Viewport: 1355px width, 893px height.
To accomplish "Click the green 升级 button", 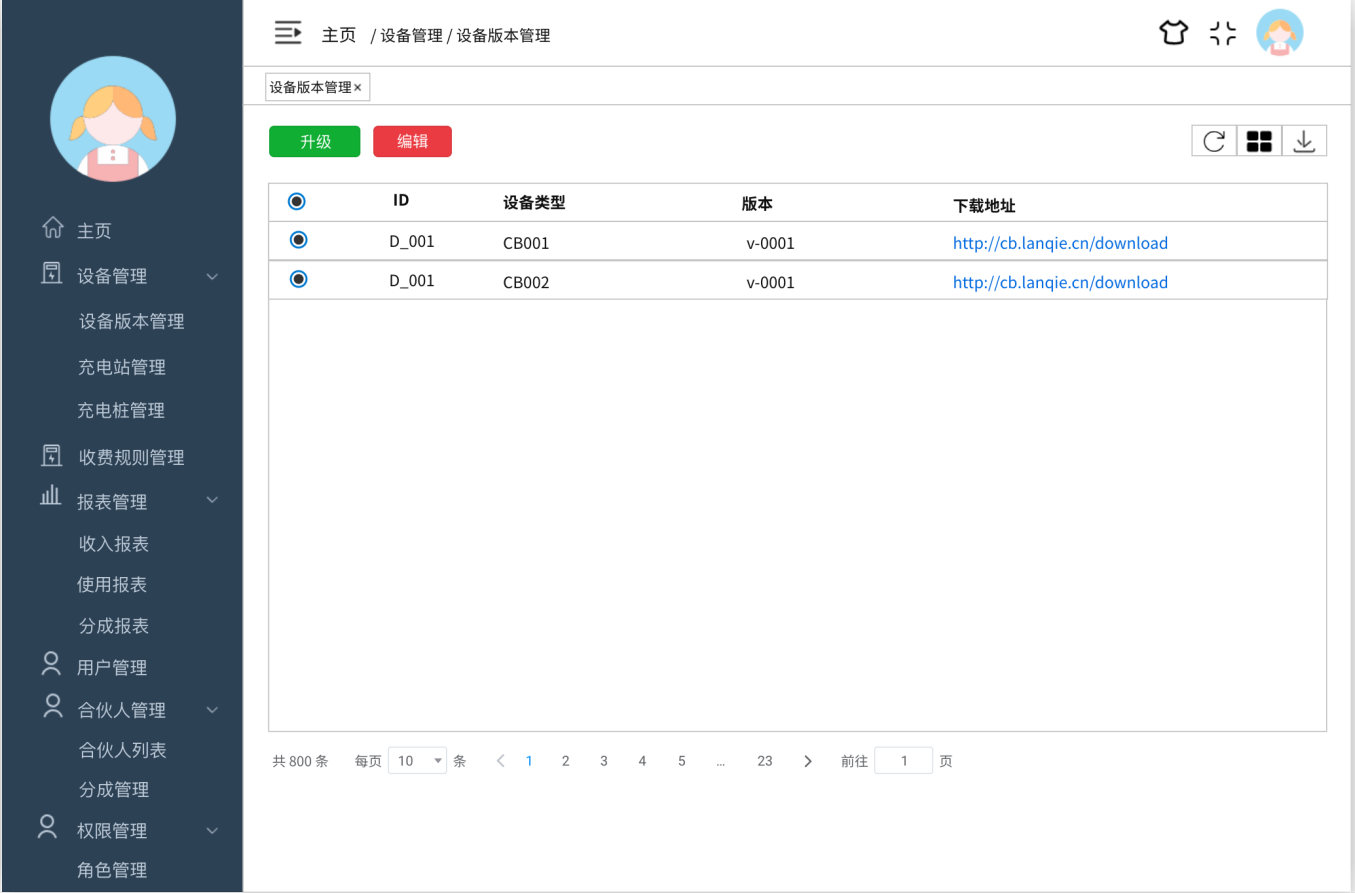I will (315, 142).
